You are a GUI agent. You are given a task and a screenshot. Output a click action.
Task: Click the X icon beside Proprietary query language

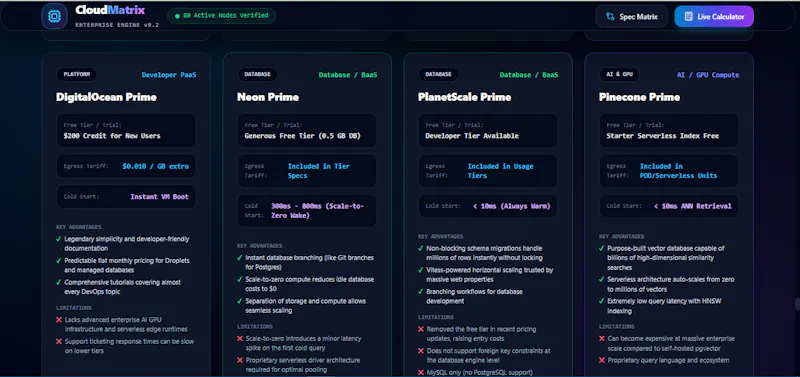click(x=602, y=360)
